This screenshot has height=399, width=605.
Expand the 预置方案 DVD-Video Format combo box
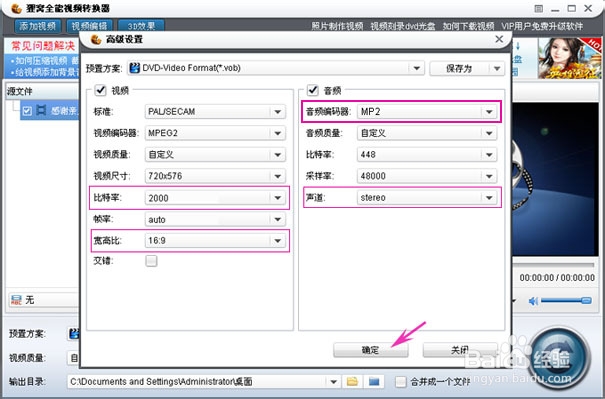coord(417,68)
